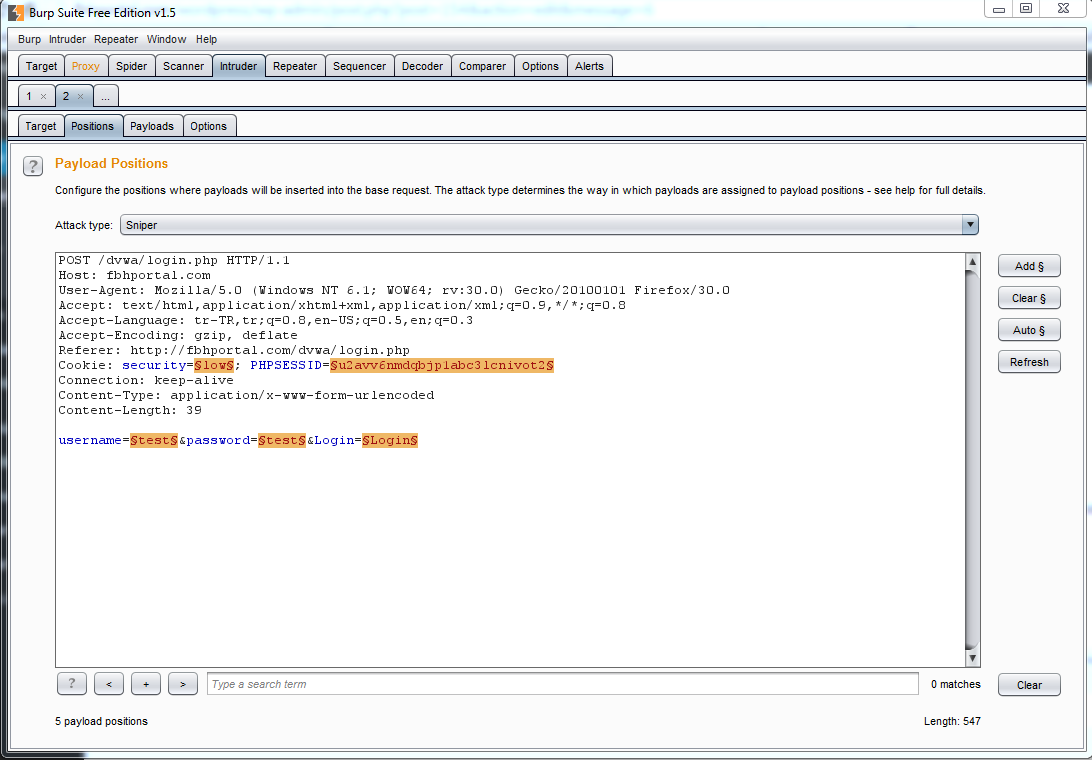The height and width of the screenshot is (760, 1092).
Task: Switch to the Sequencer tab
Action: click(359, 66)
